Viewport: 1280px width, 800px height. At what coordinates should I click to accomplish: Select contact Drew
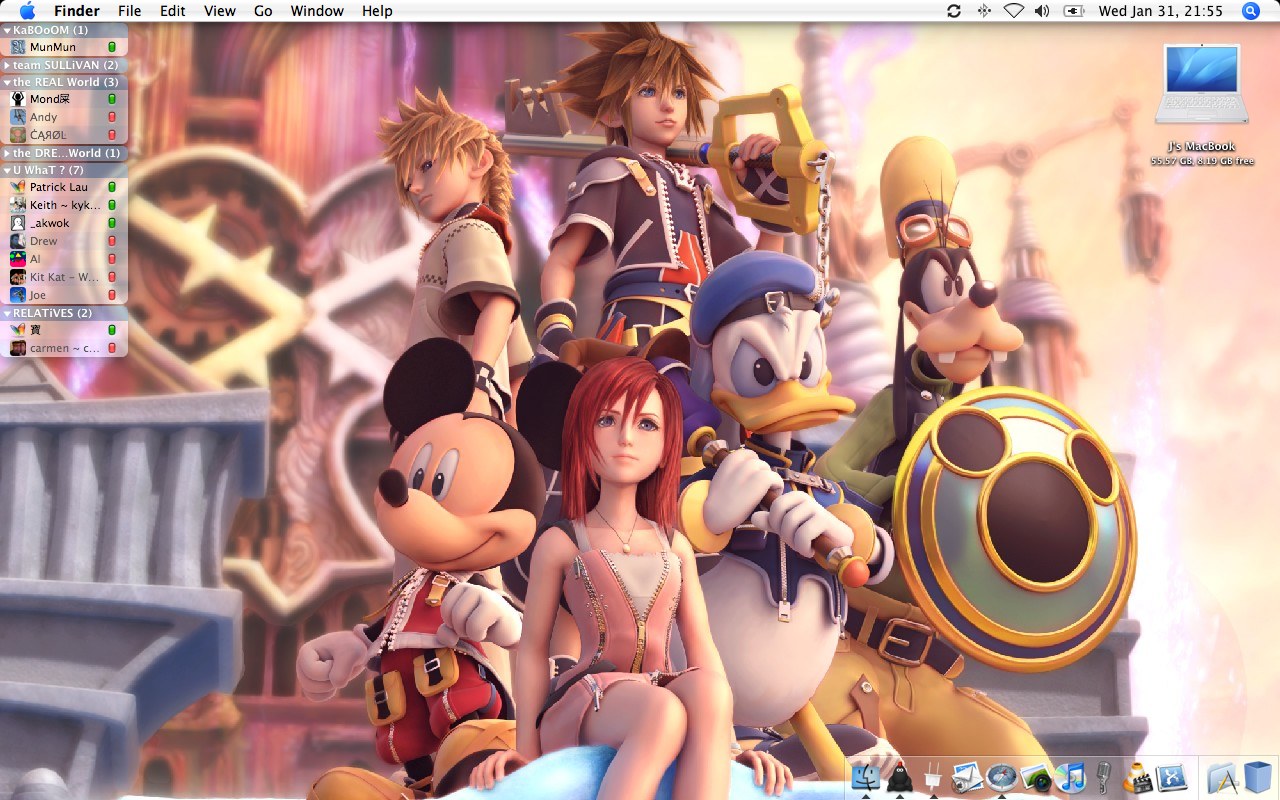click(64, 241)
